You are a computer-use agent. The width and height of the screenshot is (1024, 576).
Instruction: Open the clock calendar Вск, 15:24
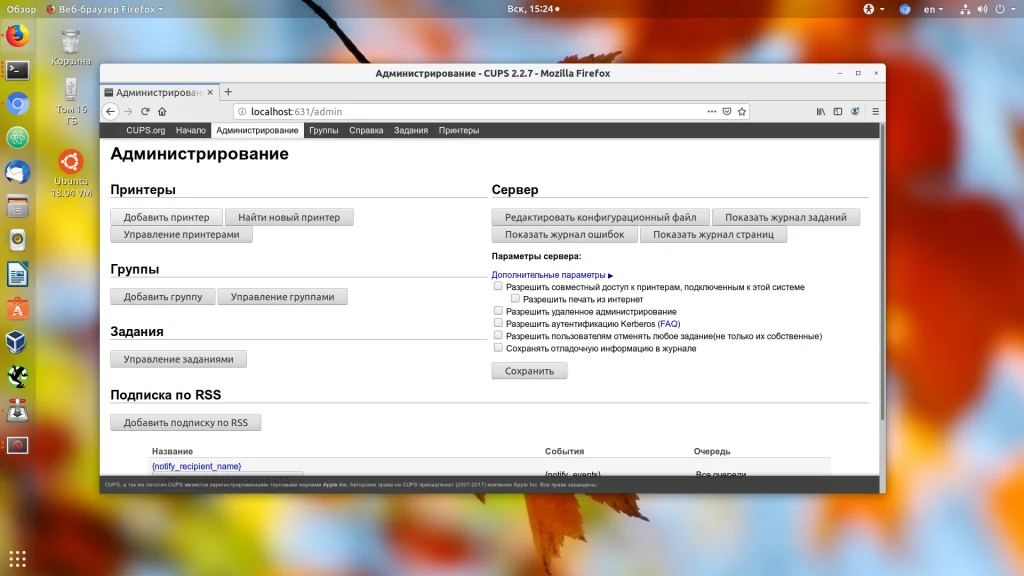click(533, 9)
